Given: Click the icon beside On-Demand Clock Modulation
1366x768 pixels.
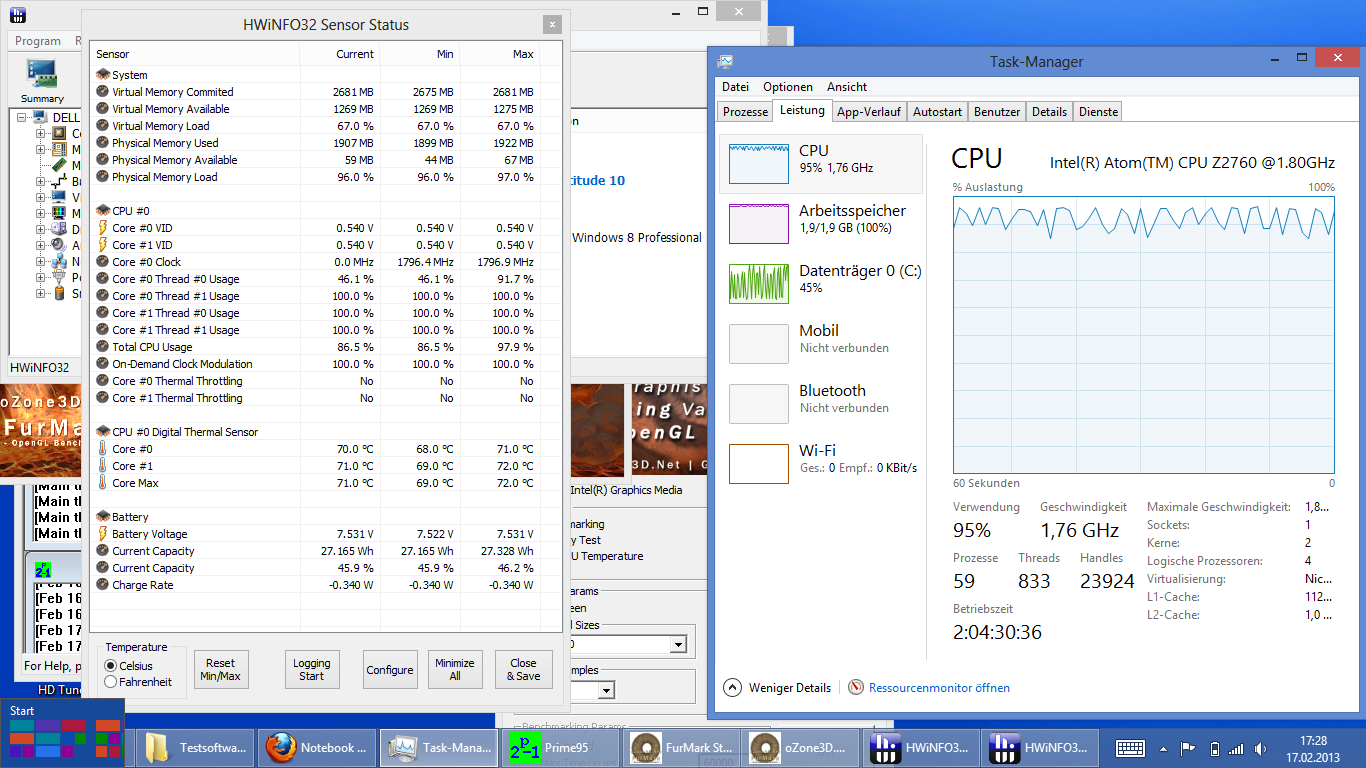Looking at the screenshot, I should click(102, 364).
